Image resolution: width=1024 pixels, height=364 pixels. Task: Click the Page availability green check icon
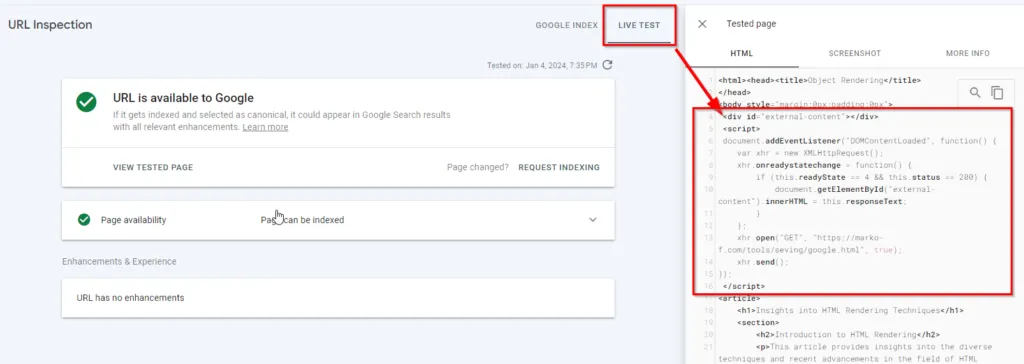click(84, 220)
